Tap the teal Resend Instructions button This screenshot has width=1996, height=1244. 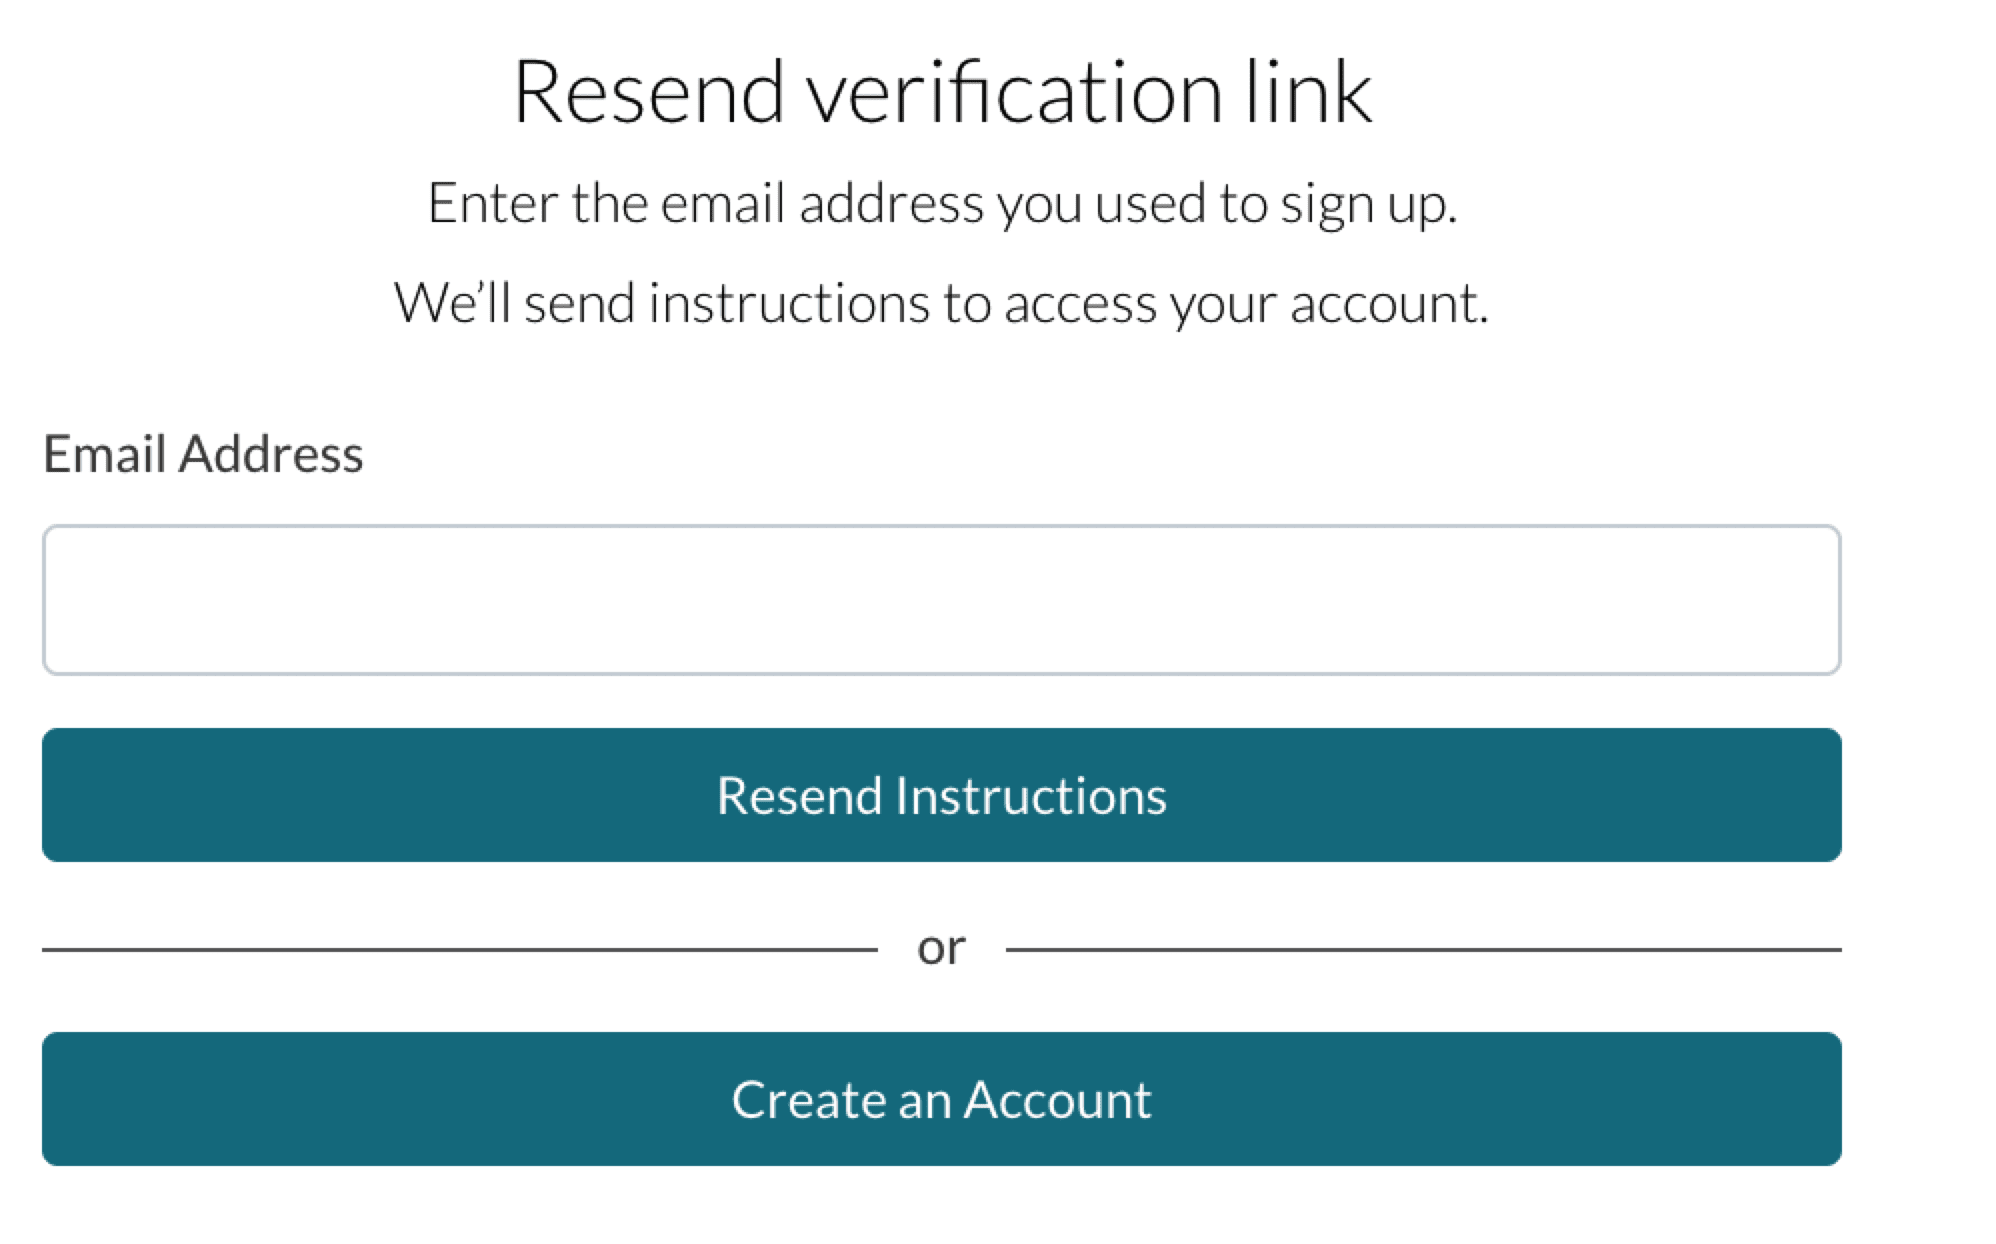(940, 795)
